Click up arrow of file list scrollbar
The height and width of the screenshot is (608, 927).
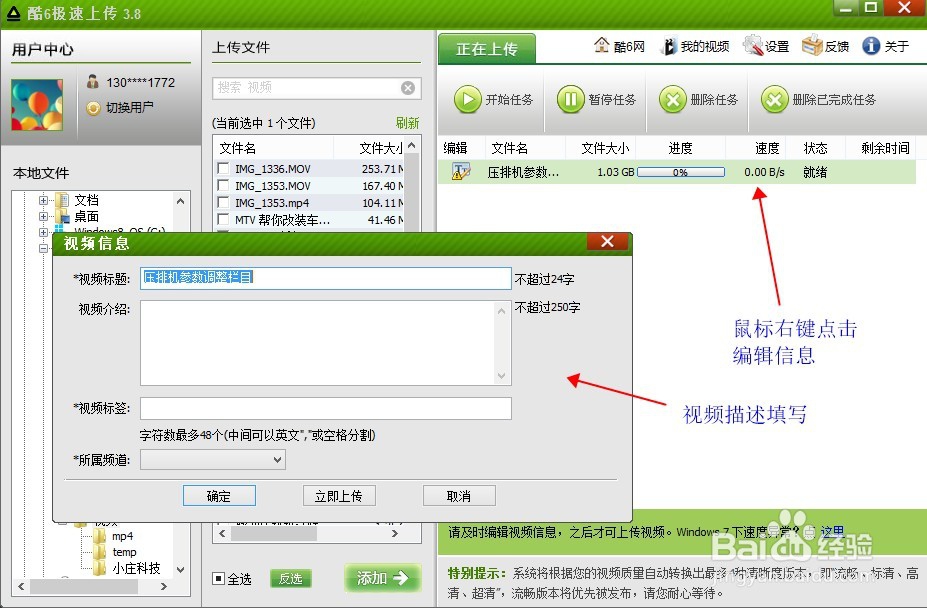click(411, 145)
